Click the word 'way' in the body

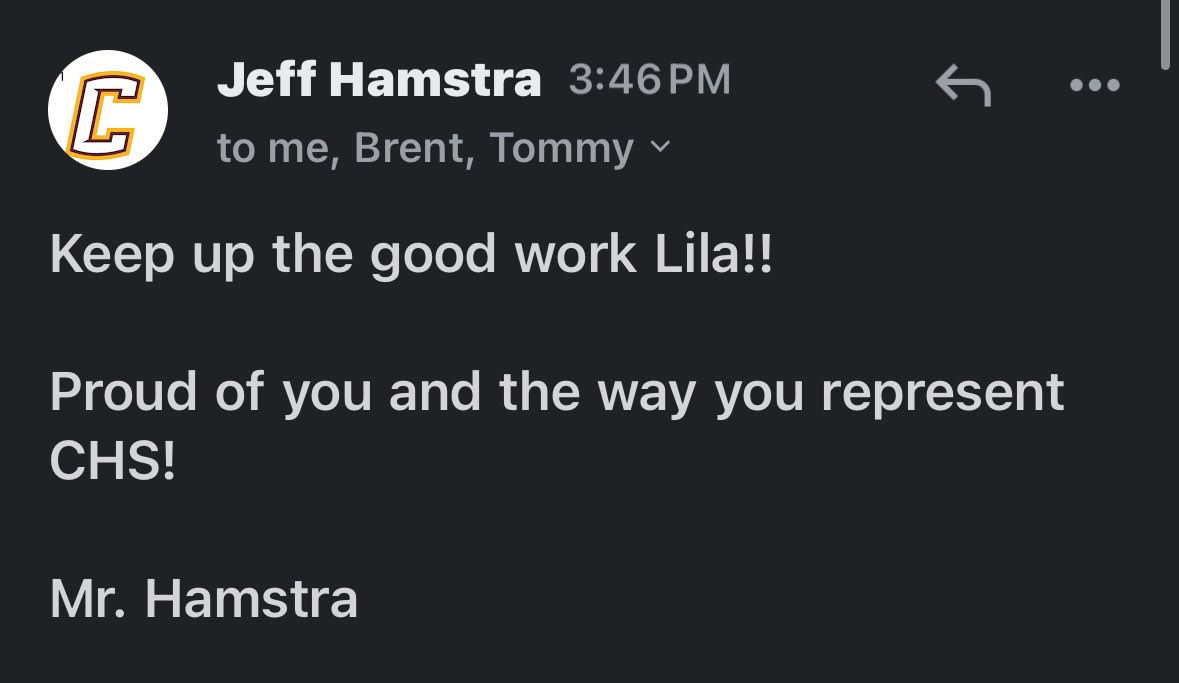[647, 396]
